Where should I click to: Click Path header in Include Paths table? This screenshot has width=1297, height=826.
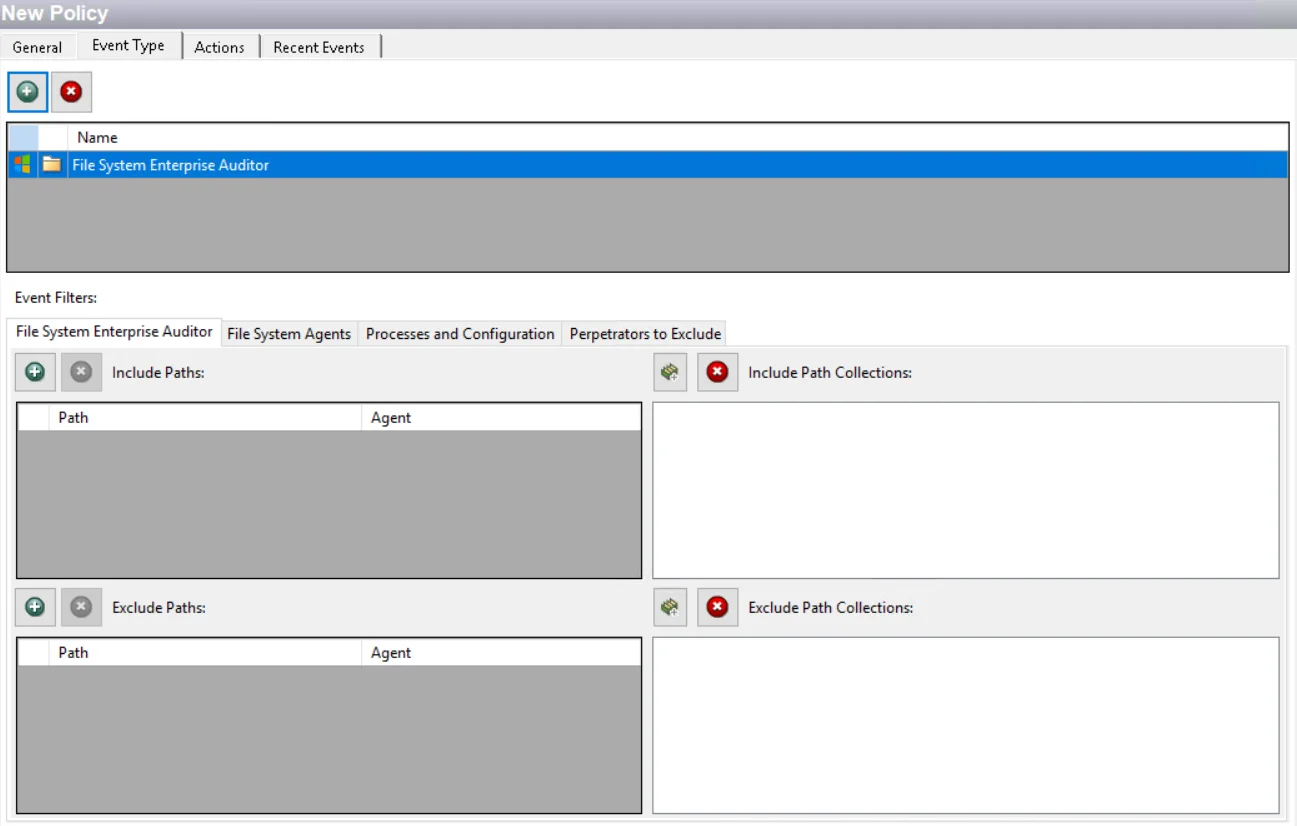click(x=204, y=418)
